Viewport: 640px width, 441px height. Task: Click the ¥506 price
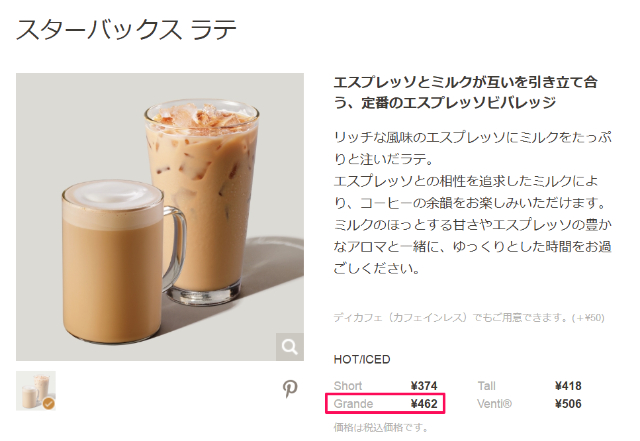point(568,404)
